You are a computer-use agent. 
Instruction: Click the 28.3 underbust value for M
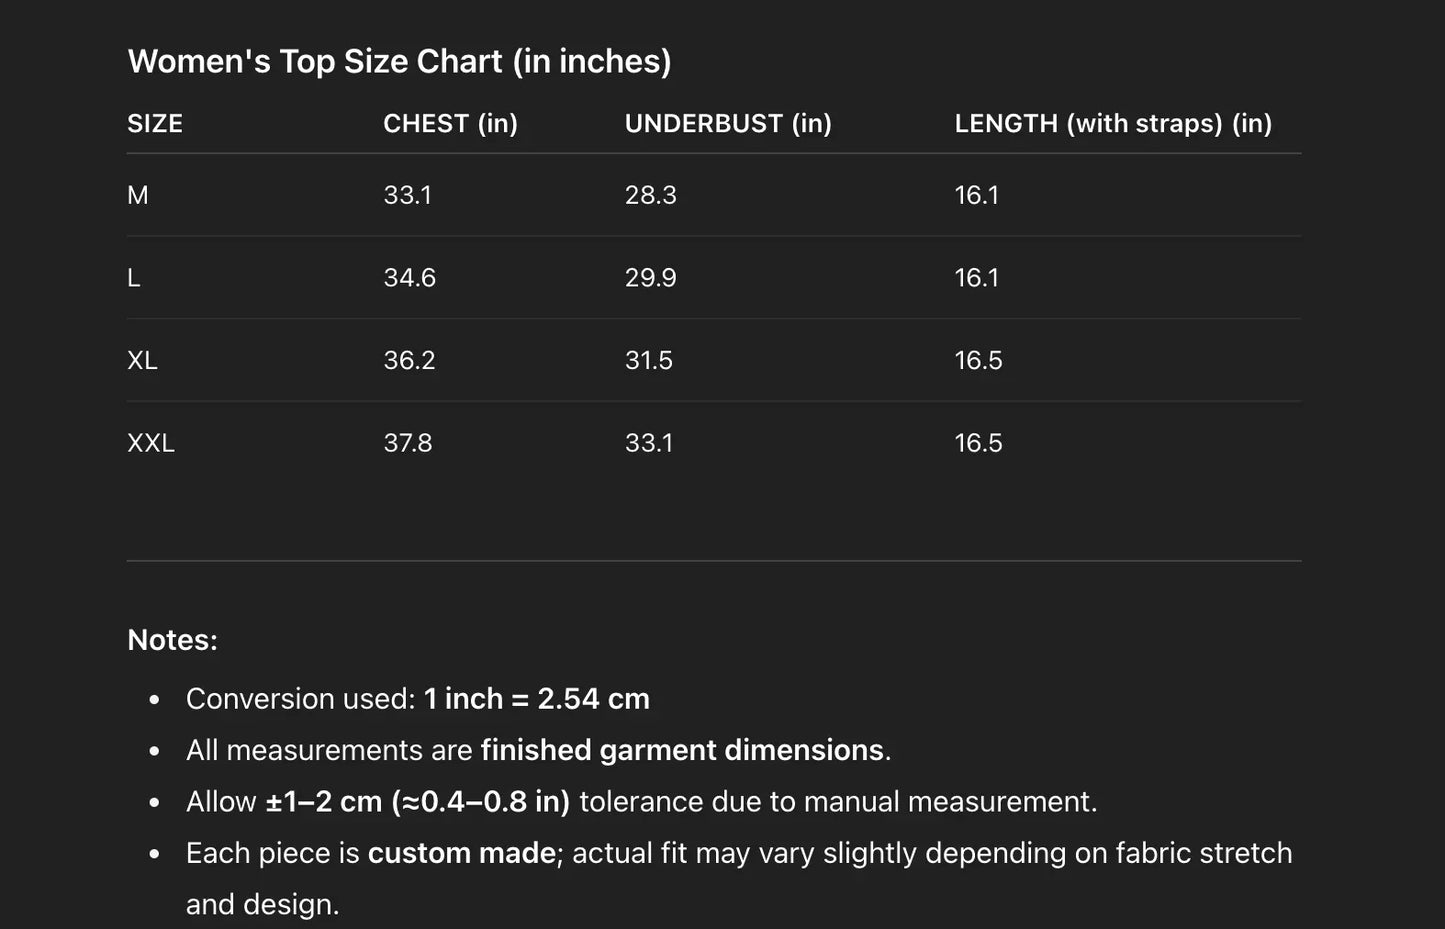650,196
